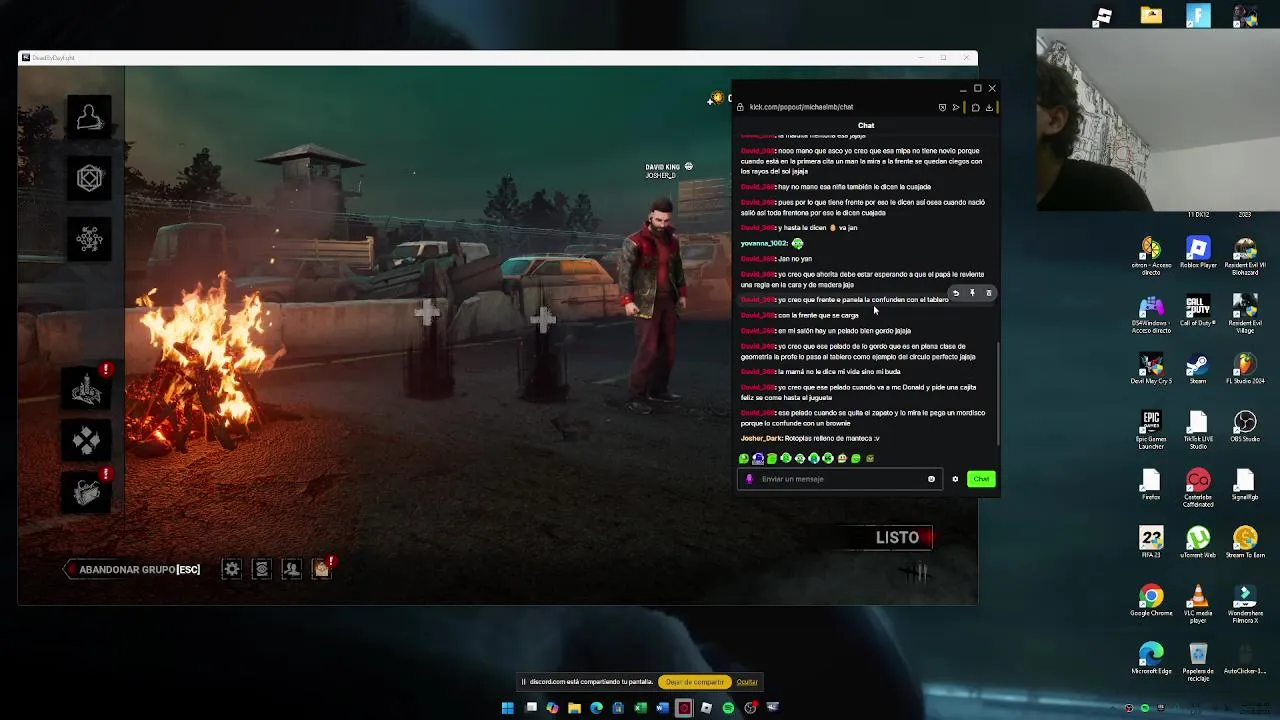Open Spotify from taskbar
The width and height of the screenshot is (1280, 720).
728,708
